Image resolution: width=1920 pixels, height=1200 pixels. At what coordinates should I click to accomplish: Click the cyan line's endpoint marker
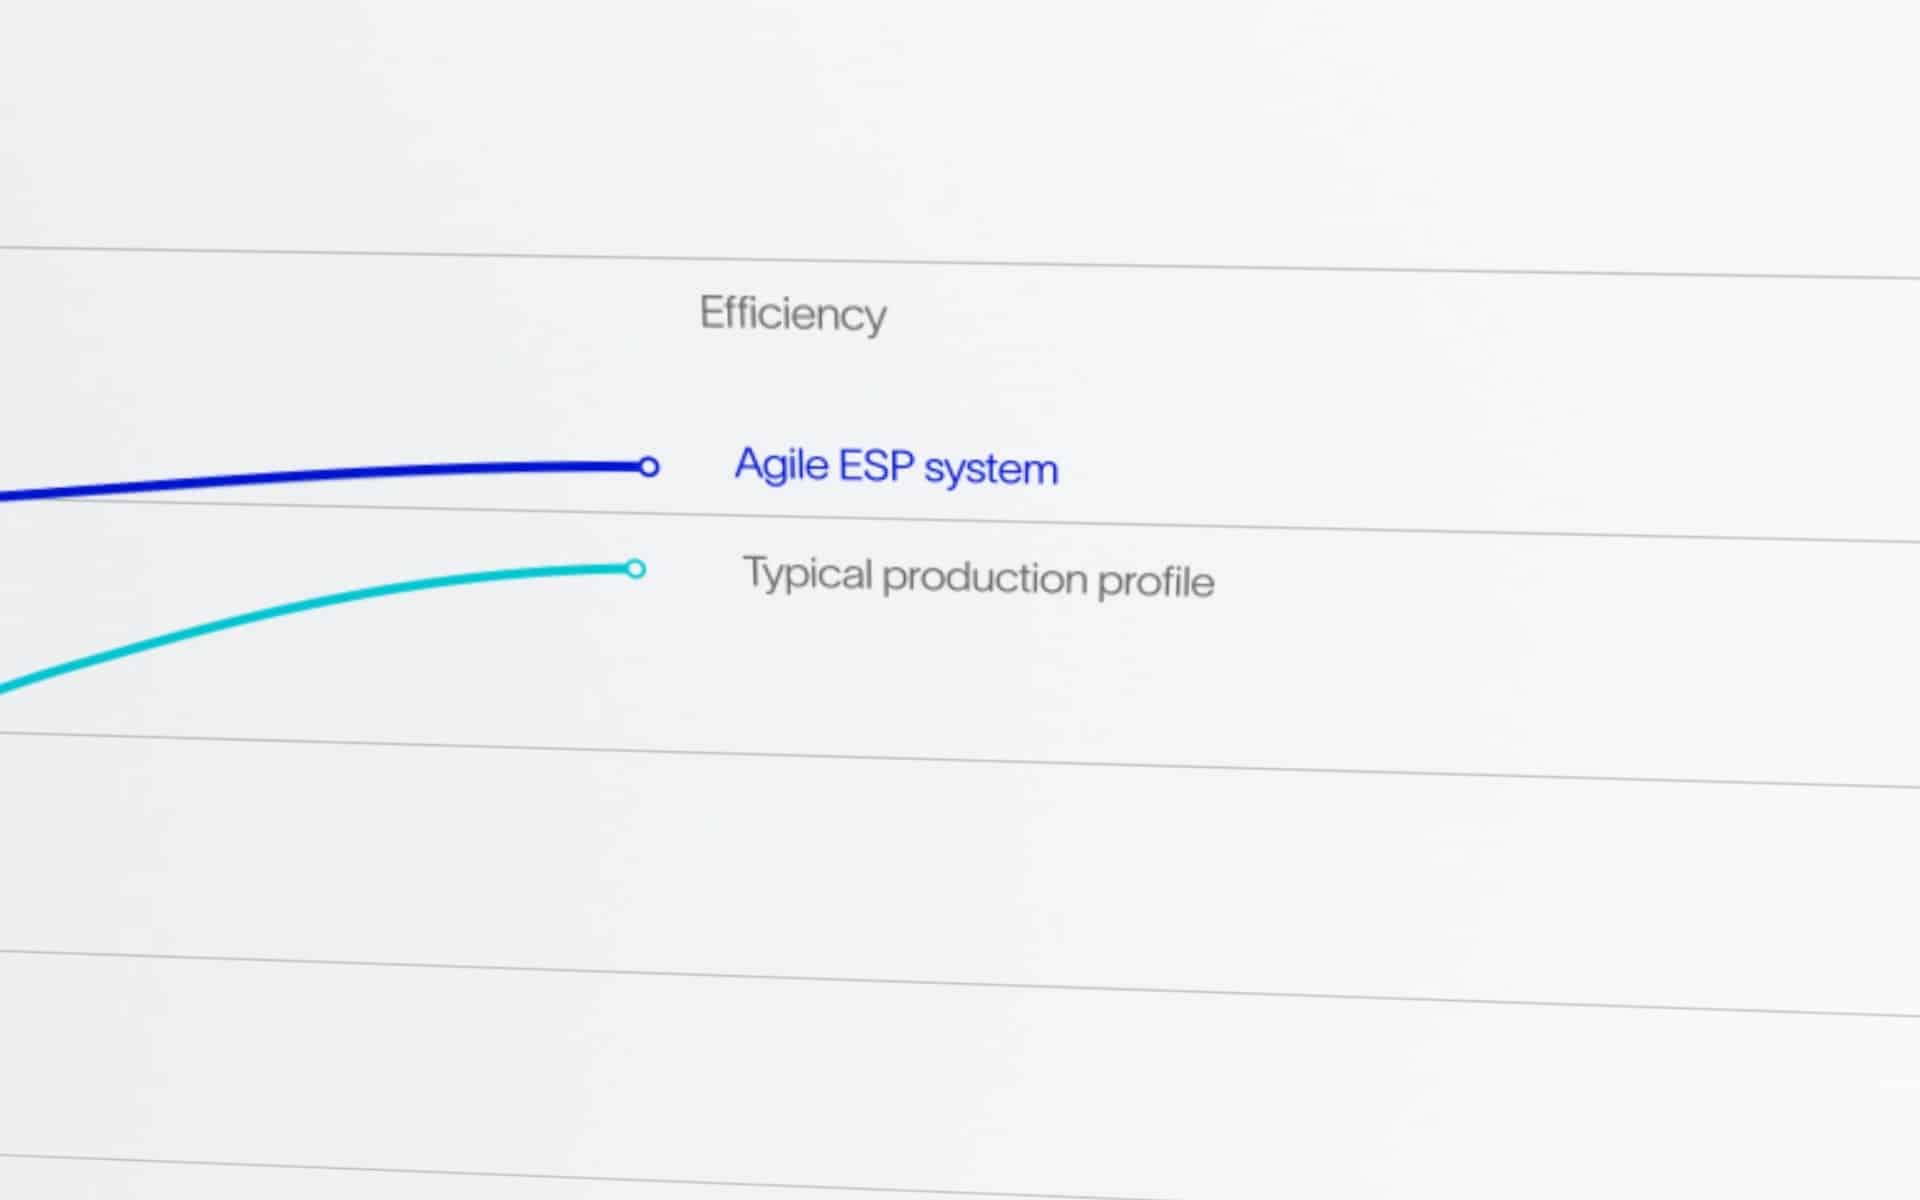635,569
